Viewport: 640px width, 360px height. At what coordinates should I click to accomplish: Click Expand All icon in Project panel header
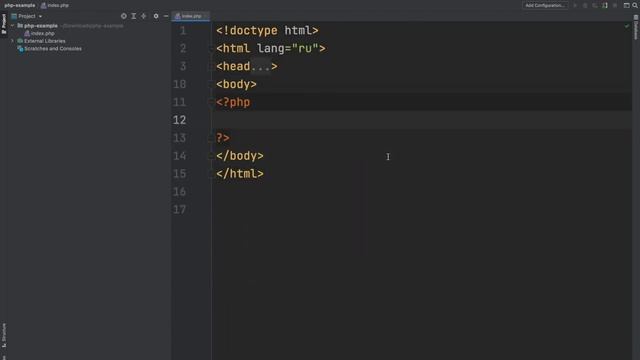pyautogui.click(x=134, y=16)
